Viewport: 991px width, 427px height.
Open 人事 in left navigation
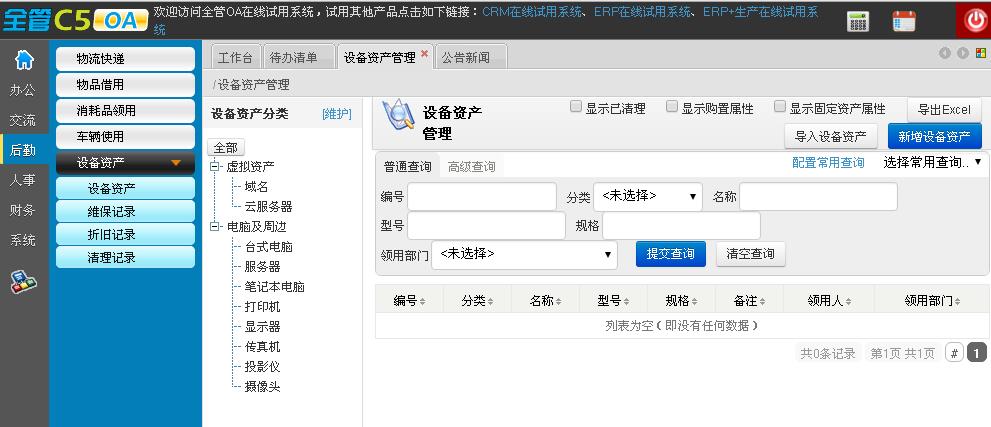click(23, 181)
